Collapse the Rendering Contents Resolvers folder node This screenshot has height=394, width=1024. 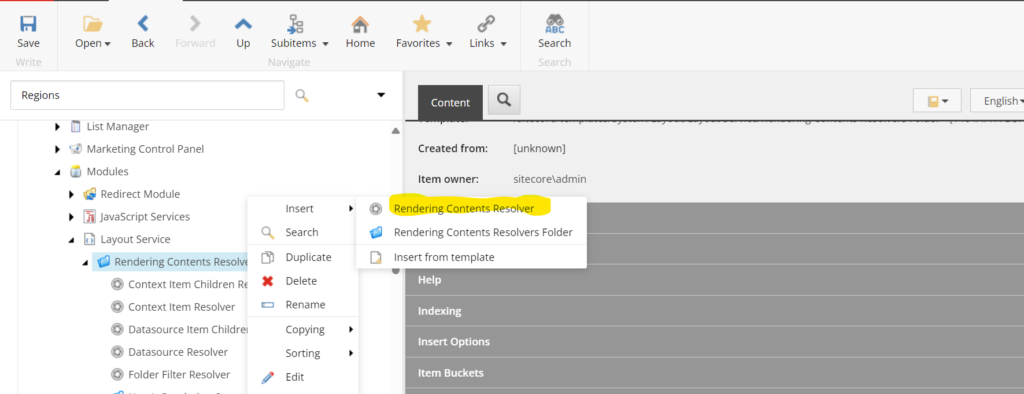86,262
